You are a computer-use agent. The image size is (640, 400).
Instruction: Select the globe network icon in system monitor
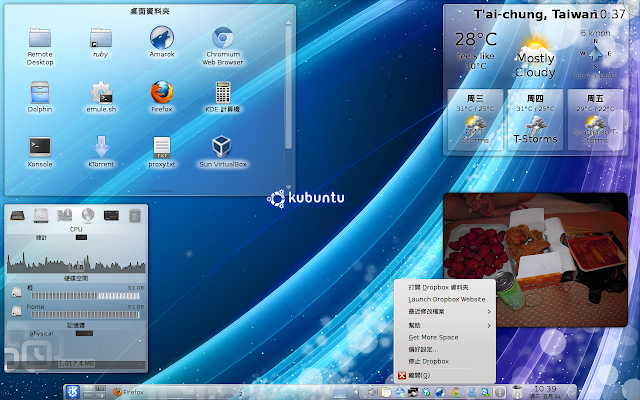click(x=88, y=215)
